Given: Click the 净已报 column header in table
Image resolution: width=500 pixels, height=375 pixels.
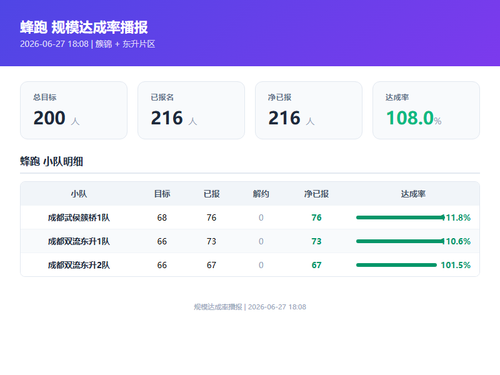Looking at the screenshot, I should 316,194.
